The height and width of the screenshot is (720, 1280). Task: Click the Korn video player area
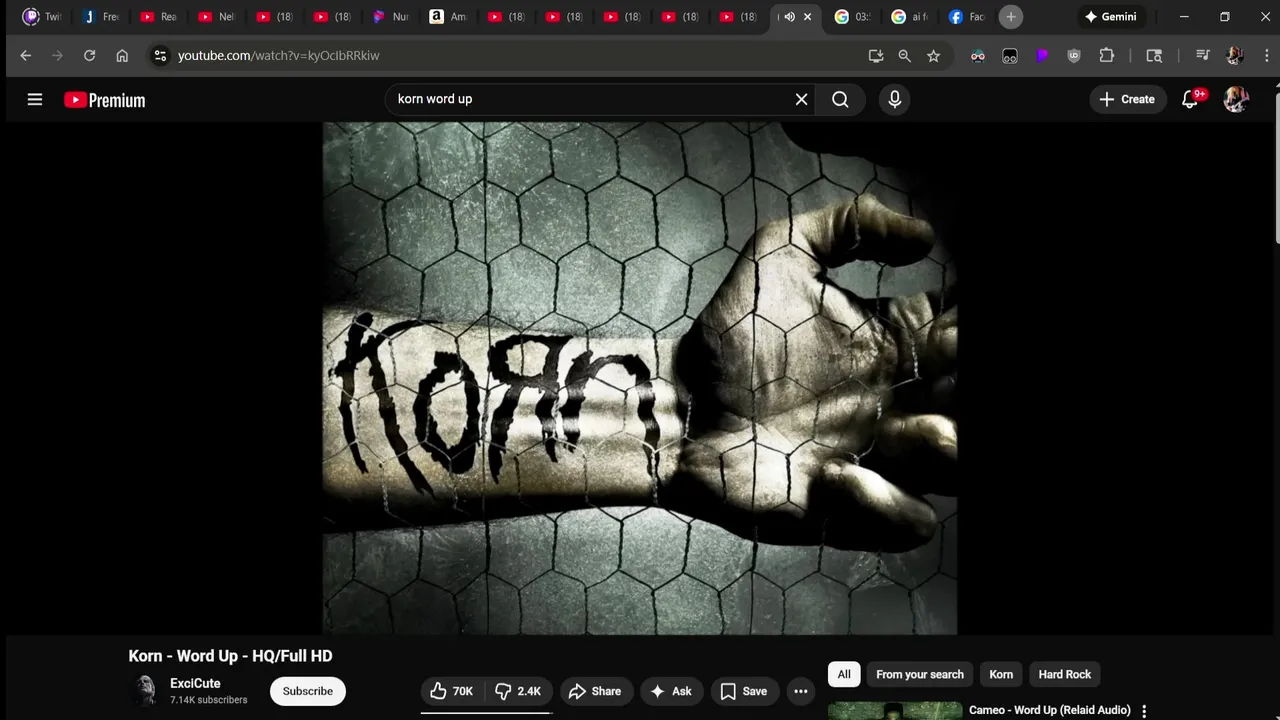tap(640, 378)
